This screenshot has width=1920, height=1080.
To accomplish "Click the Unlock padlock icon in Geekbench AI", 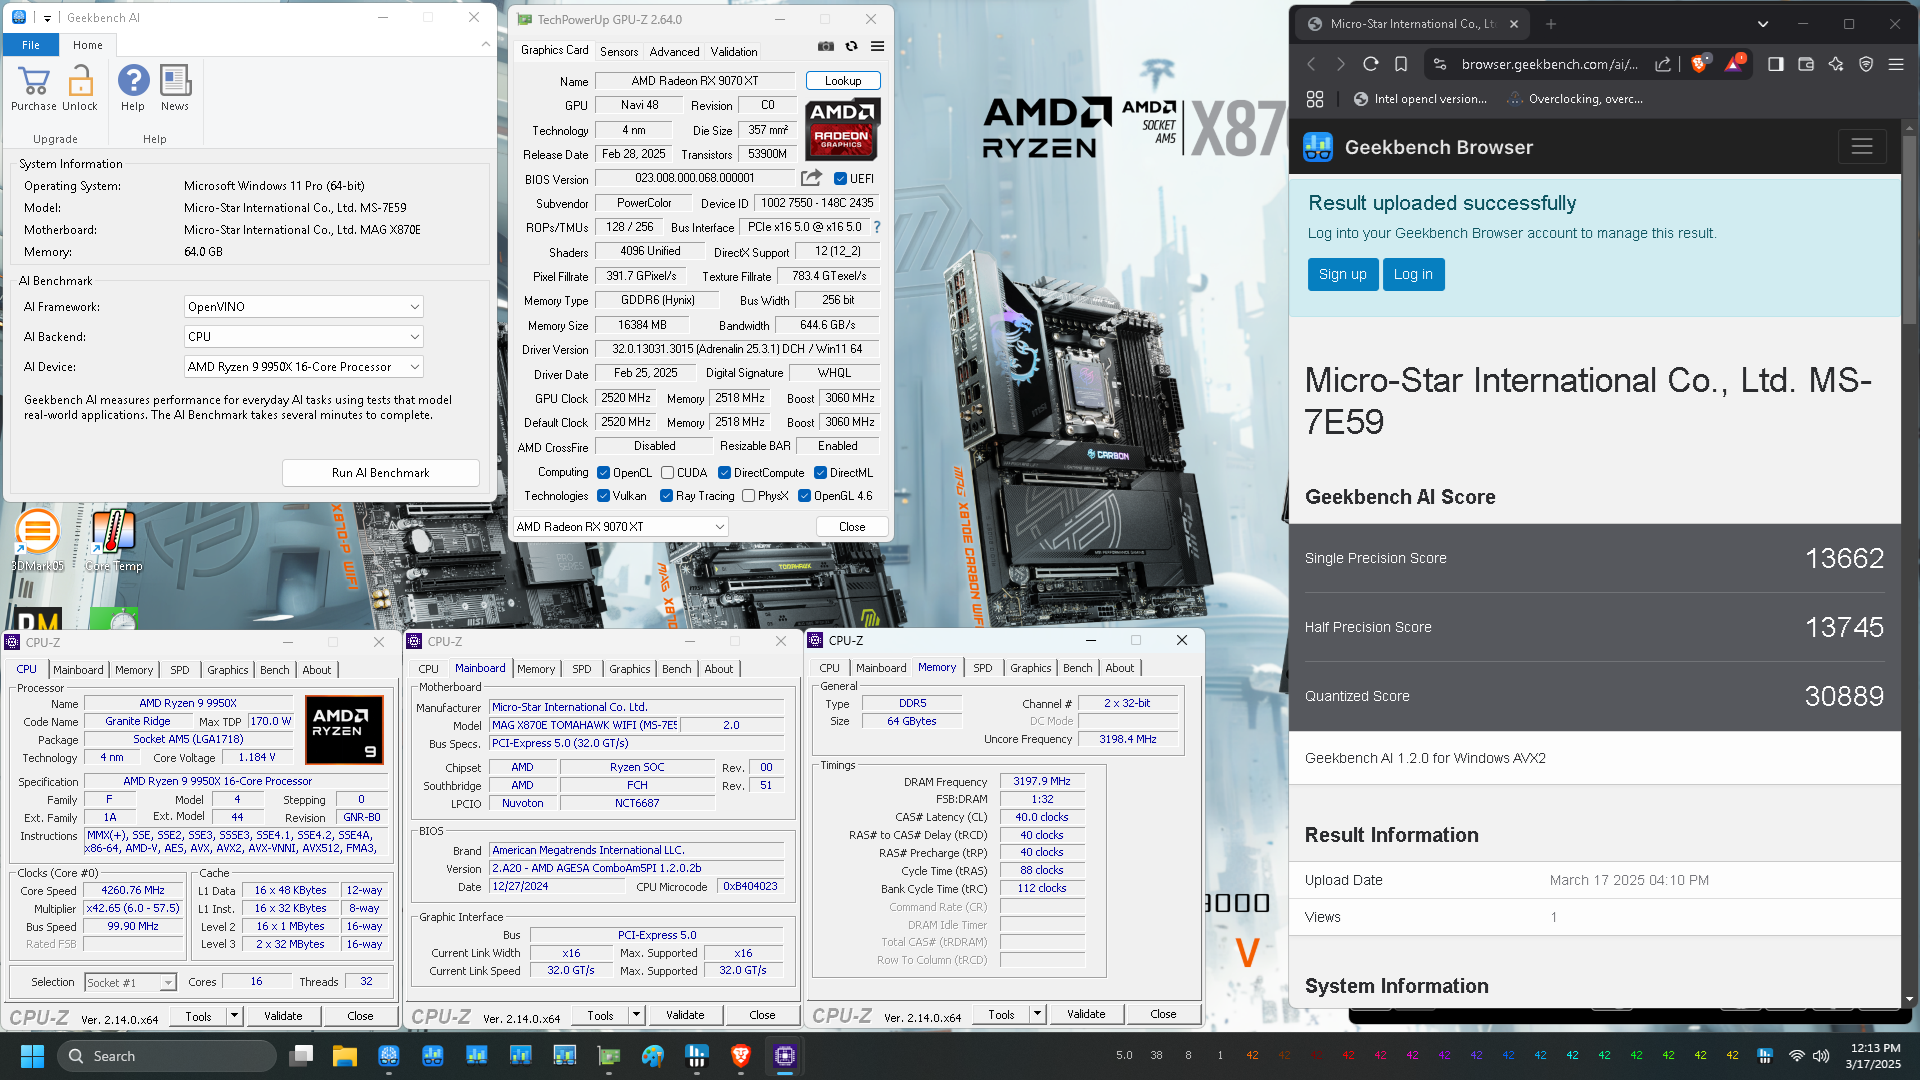I will pyautogui.click(x=80, y=81).
